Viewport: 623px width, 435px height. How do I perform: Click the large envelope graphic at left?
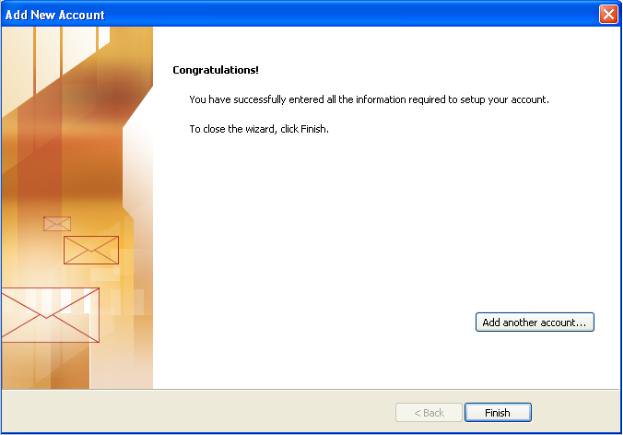(x=50, y=315)
